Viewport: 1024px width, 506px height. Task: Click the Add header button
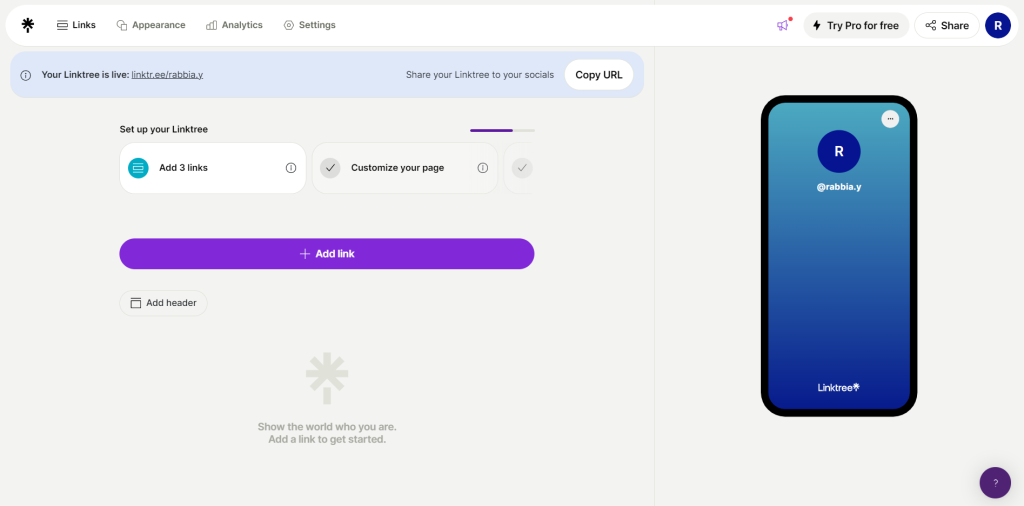(x=163, y=303)
